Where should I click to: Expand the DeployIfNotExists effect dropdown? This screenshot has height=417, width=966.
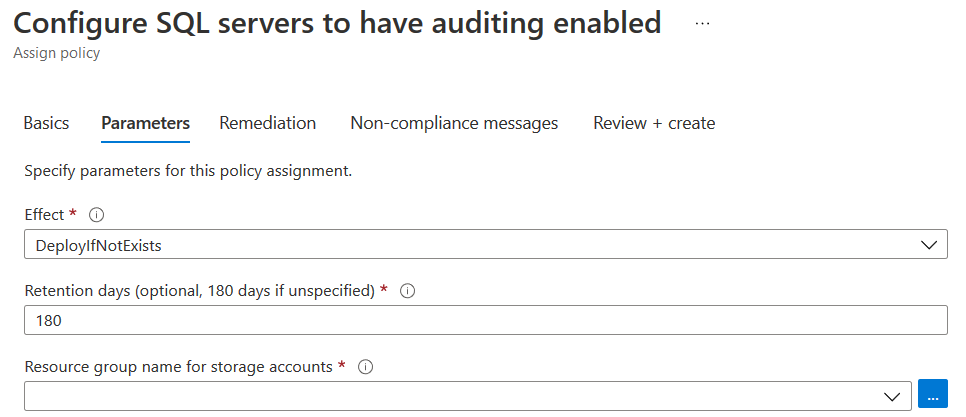pos(485,244)
